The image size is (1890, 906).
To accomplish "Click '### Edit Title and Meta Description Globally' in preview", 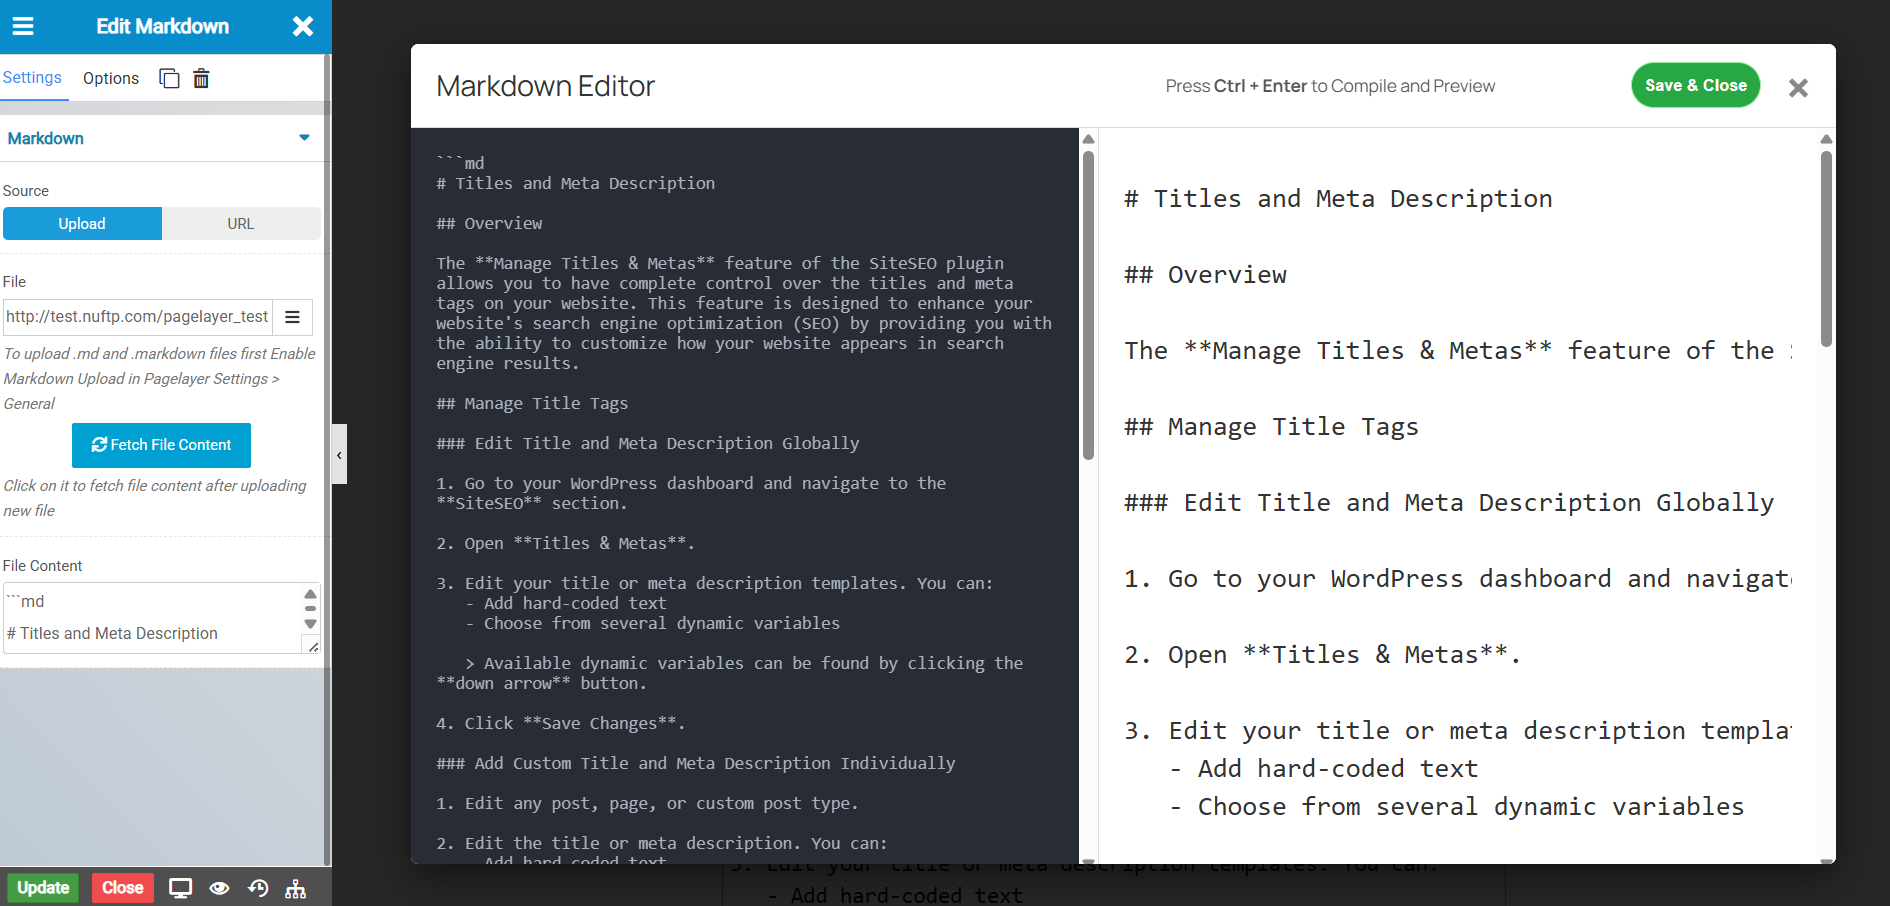I will (1449, 503).
